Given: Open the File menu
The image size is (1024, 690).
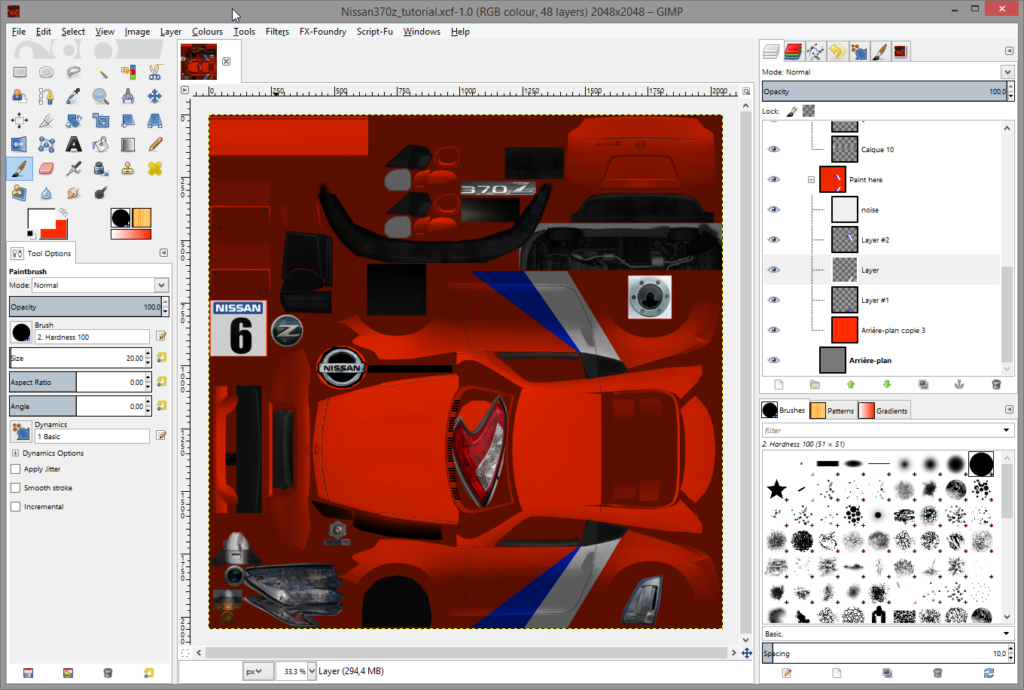Looking at the screenshot, I should tap(19, 31).
